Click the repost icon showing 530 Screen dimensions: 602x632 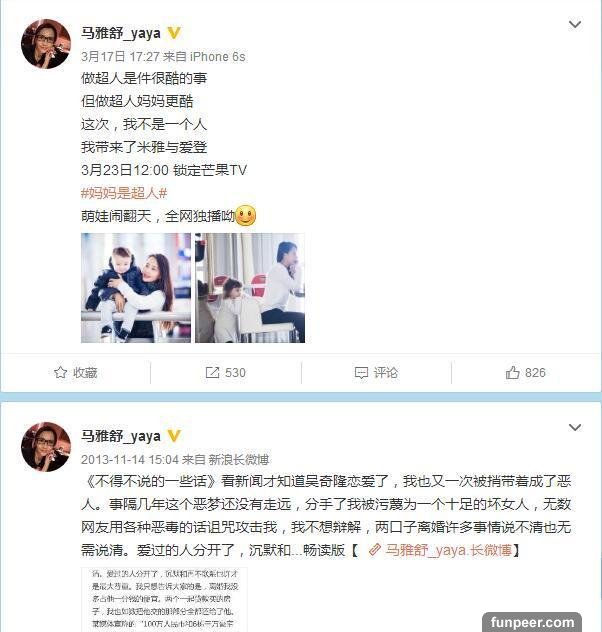coord(212,372)
